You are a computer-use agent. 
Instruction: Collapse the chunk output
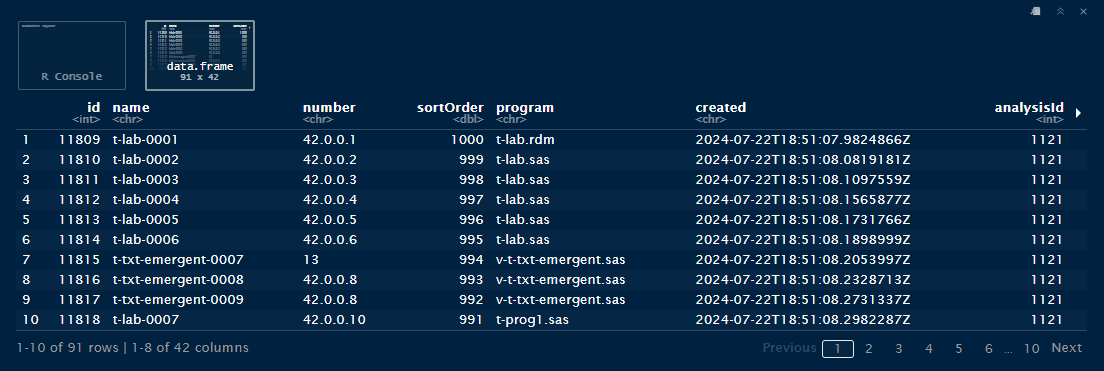point(1060,11)
